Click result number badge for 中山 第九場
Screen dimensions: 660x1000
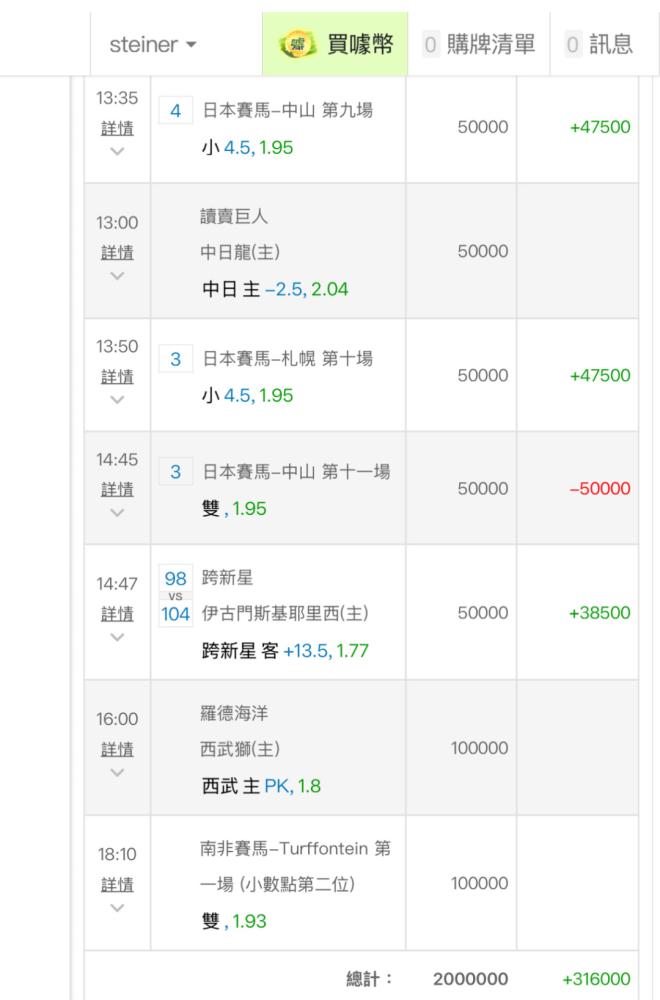click(175, 111)
